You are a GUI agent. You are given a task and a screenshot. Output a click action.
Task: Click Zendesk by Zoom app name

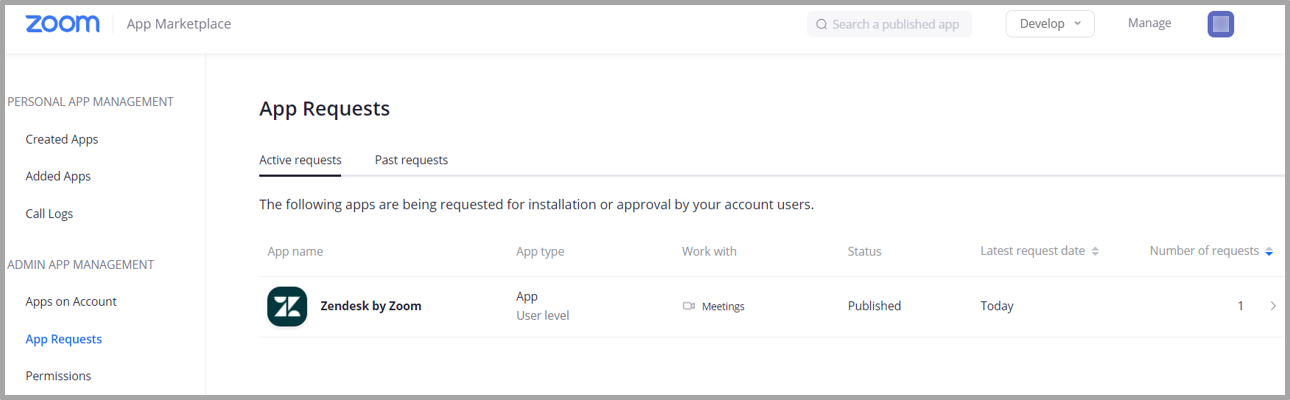pyautogui.click(x=371, y=306)
